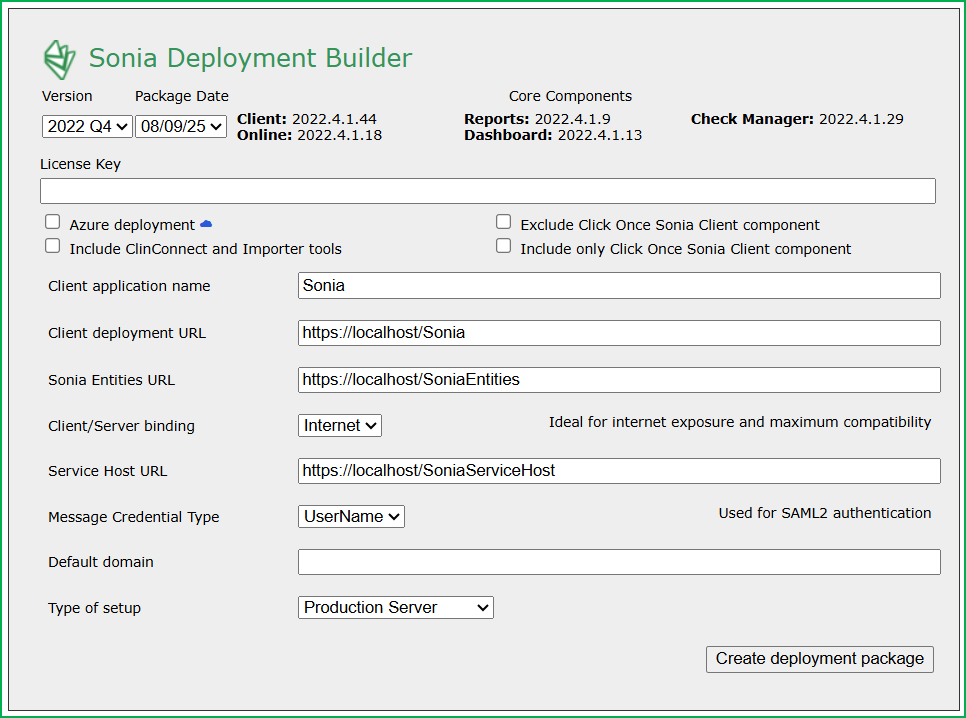
Task: Click the License Key label
Action: pos(80,164)
